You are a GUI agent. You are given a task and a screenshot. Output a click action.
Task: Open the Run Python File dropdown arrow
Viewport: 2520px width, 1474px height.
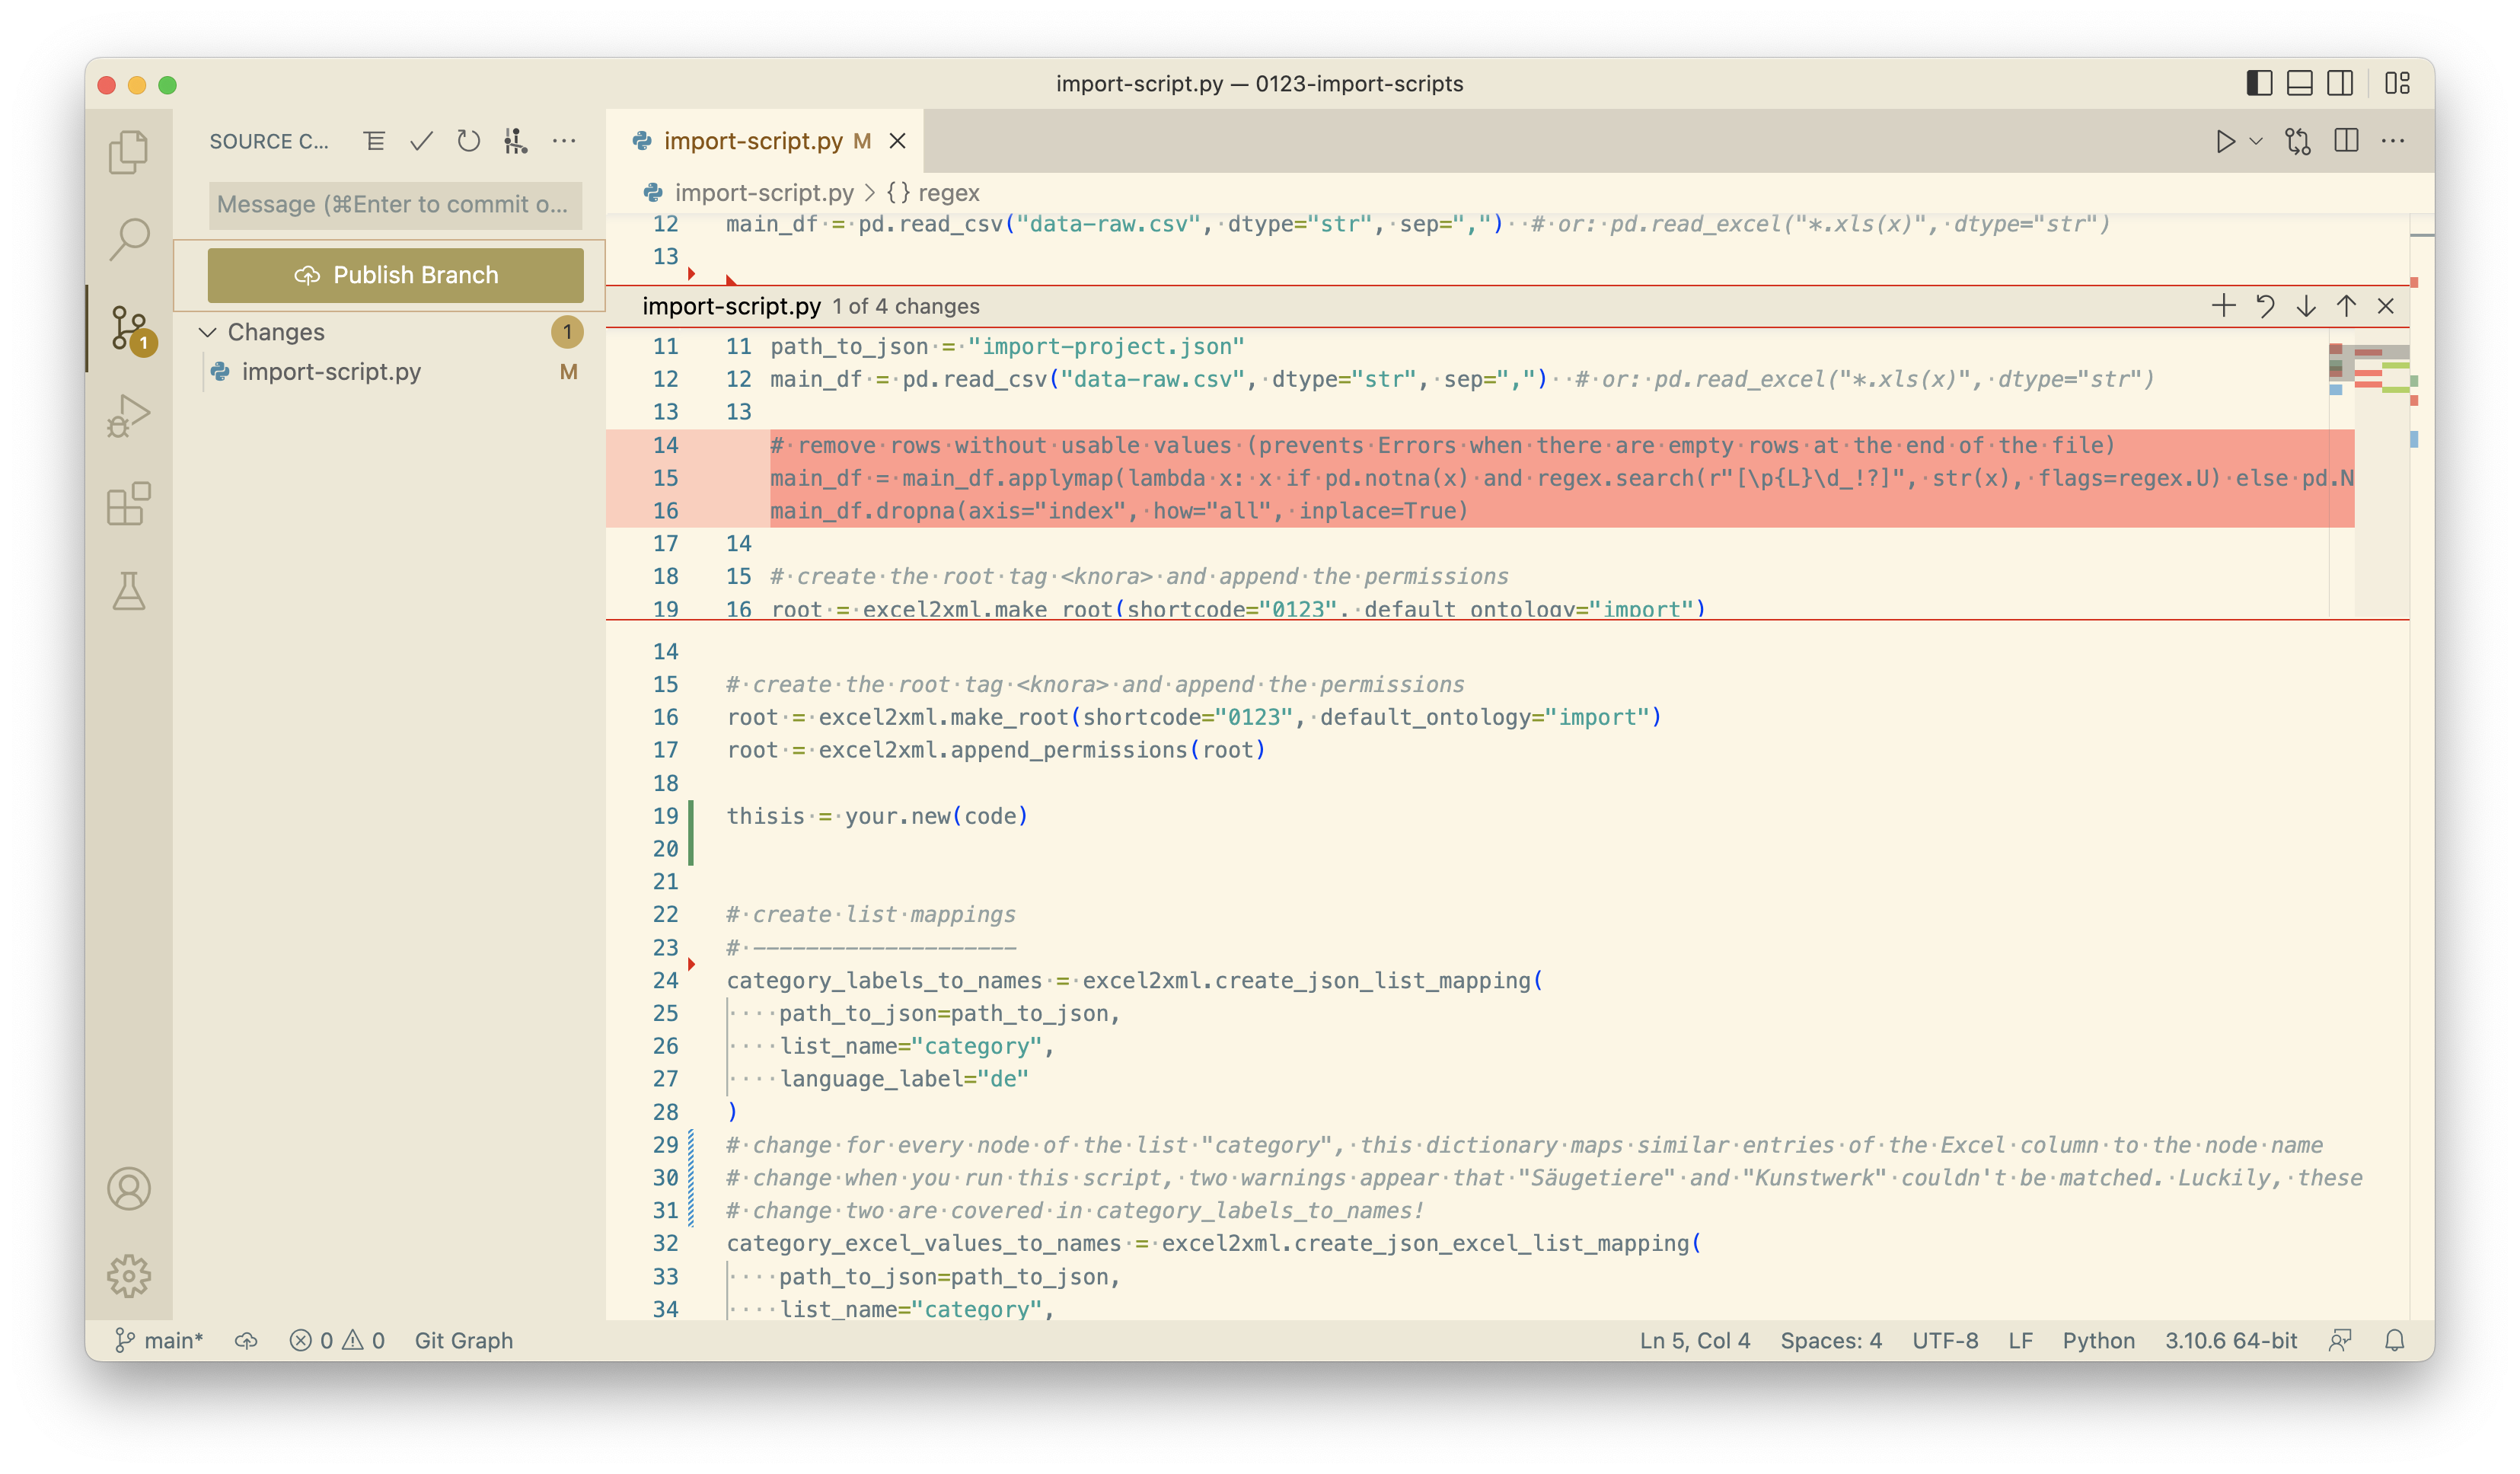click(x=2256, y=141)
